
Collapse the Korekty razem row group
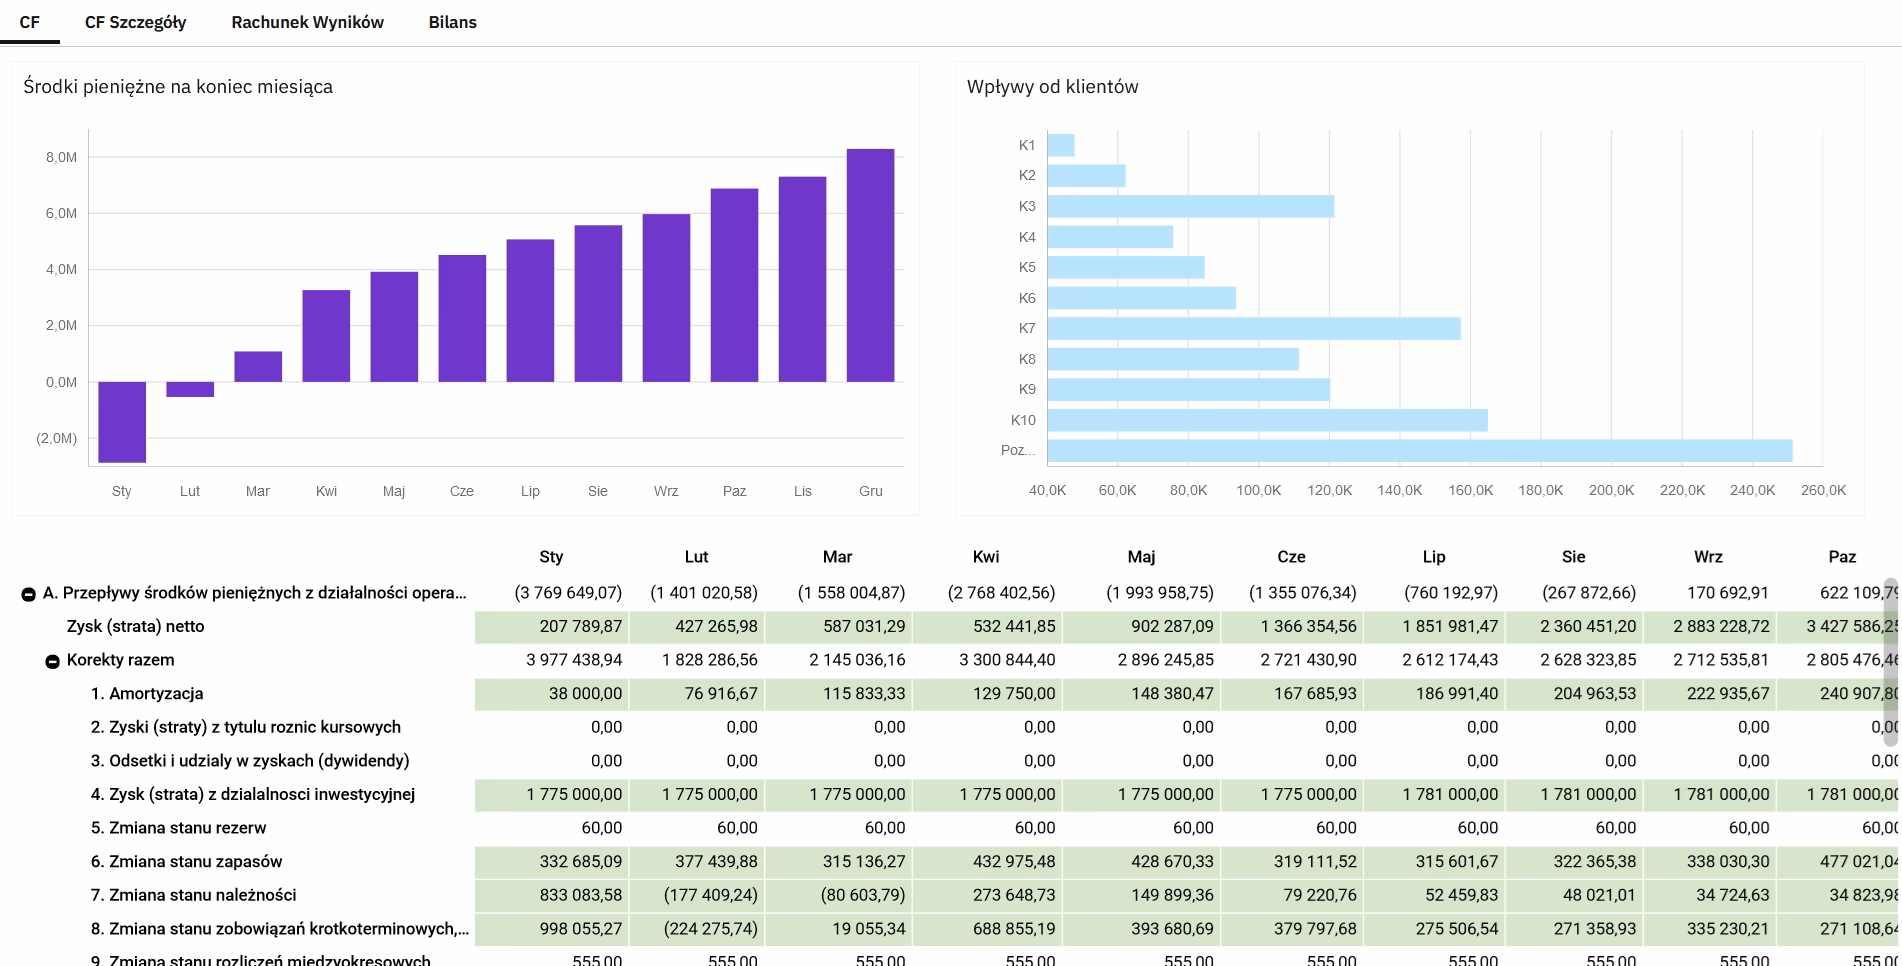pos(53,661)
